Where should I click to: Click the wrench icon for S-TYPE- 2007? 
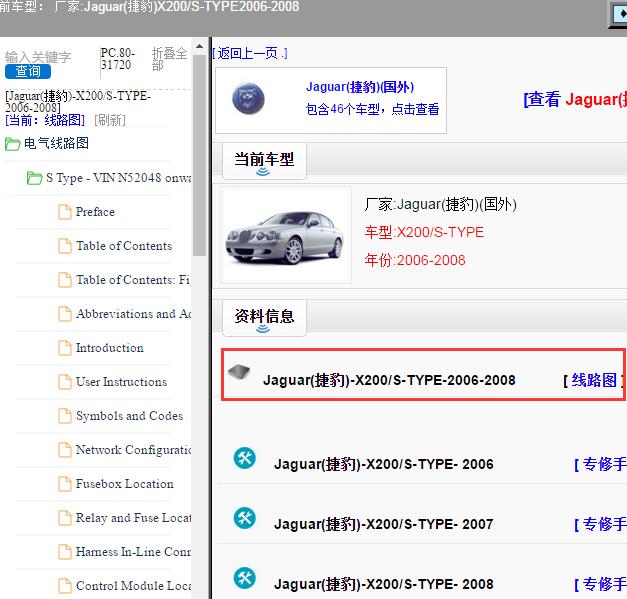[x=245, y=518]
